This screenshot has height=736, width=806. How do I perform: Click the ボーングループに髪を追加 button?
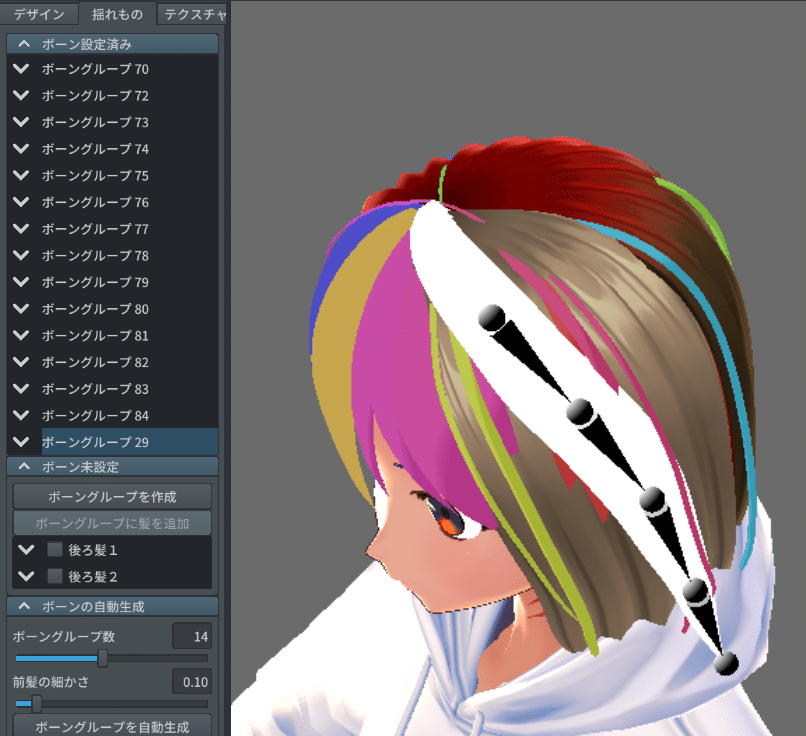click(112, 523)
